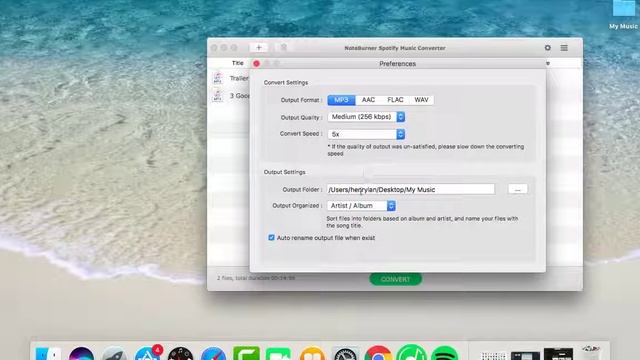Open App Store in the Dock
Image resolution: width=640 pixels, height=360 pixels.
point(147,353)
